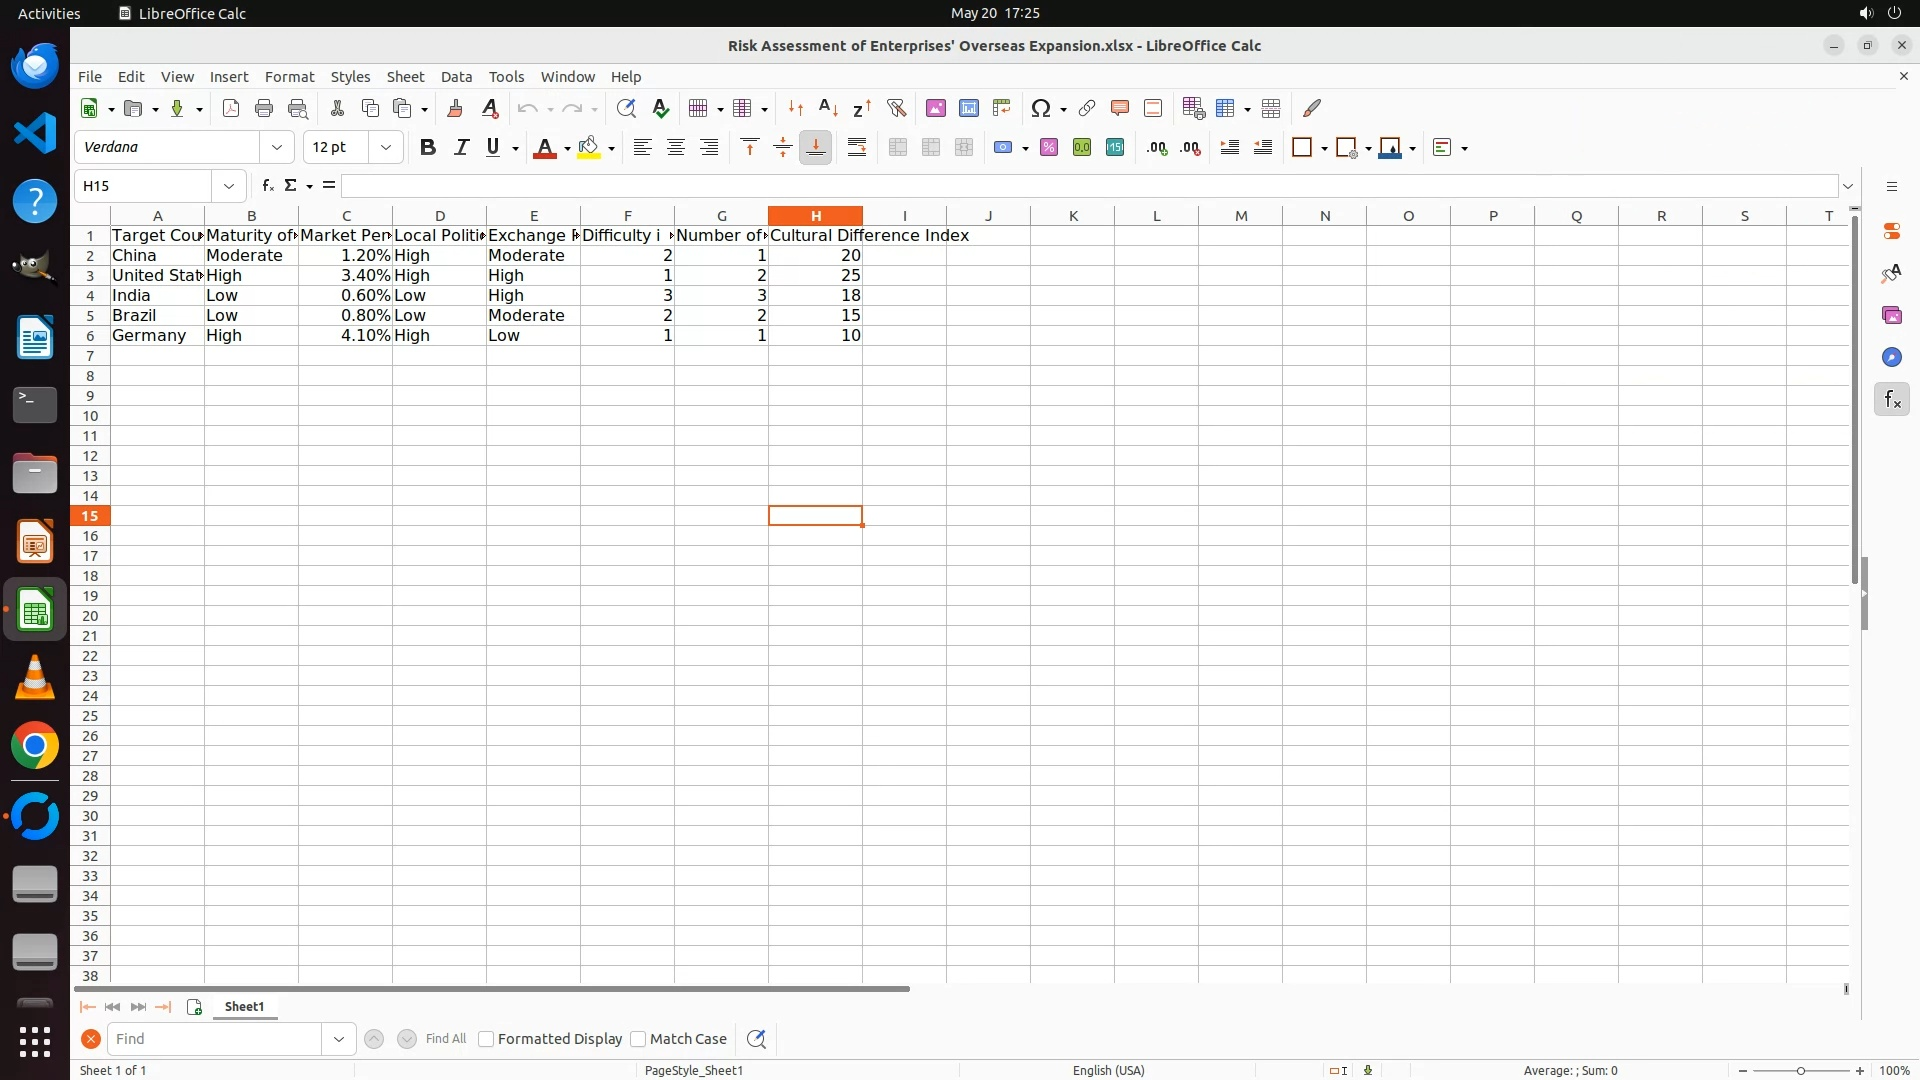The width and height of the screenshot is (1920, 1080).
Task: Click the Center Horizontally alignment icon
Action: click(676, 148)
